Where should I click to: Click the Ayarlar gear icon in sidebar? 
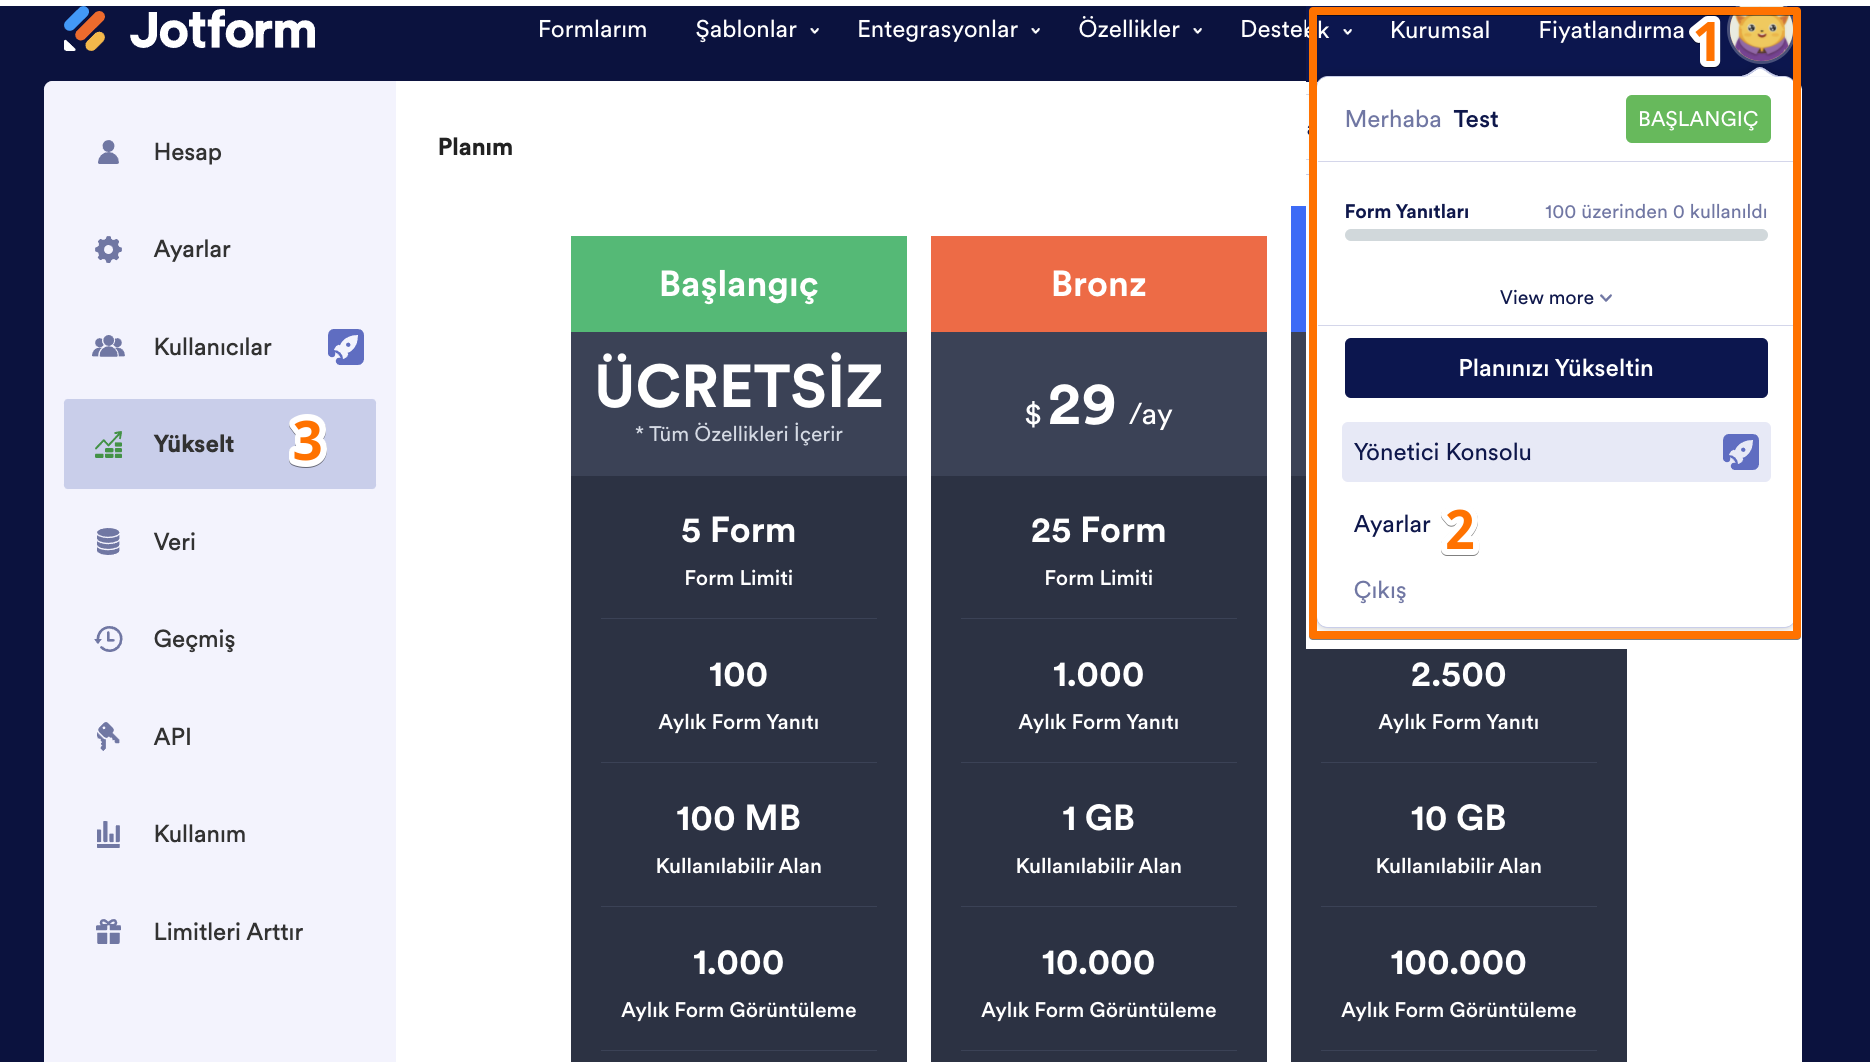click(108, 249)
